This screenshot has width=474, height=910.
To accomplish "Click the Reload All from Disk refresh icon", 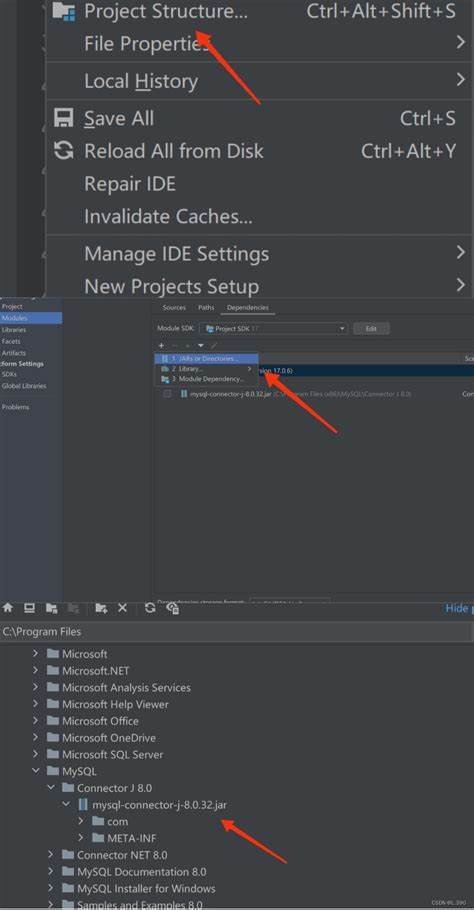I will click(64, 151).
